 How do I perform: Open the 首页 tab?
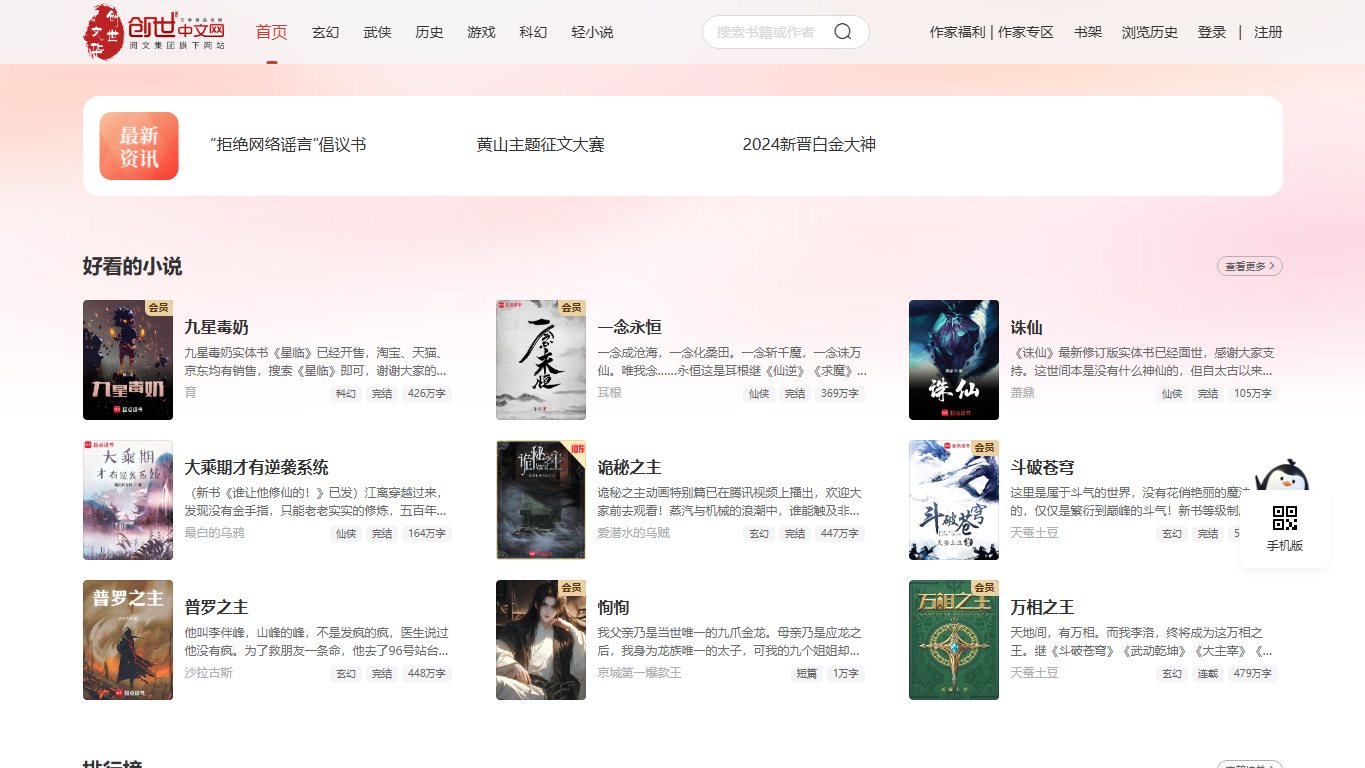[271, 32]
